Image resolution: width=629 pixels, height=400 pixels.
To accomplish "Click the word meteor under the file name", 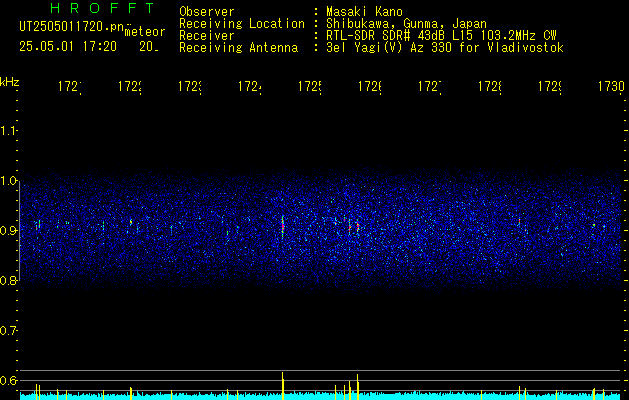I will click(145, 32).
